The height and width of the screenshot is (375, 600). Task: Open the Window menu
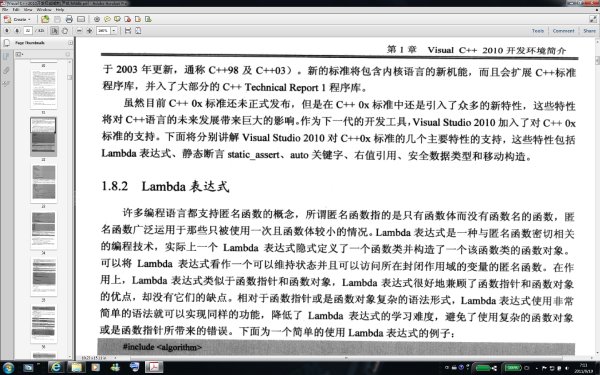[x=44, y=10]
